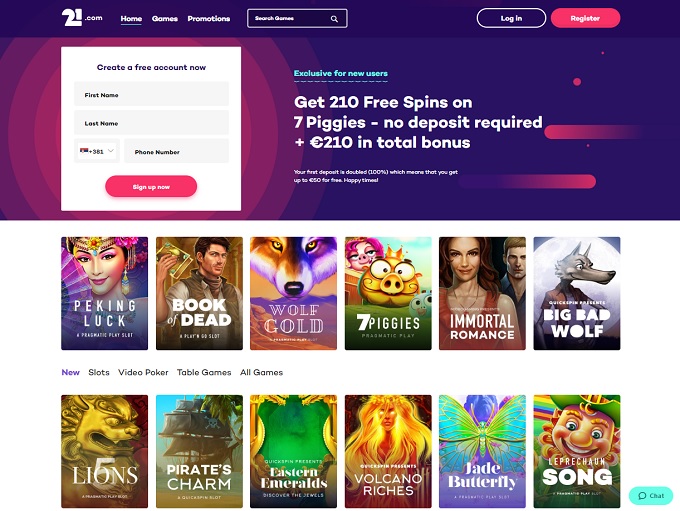Viewport: 680px width, 511px height.
Task: Open the Book of Dead game
Action: click(x=199, y=293)
